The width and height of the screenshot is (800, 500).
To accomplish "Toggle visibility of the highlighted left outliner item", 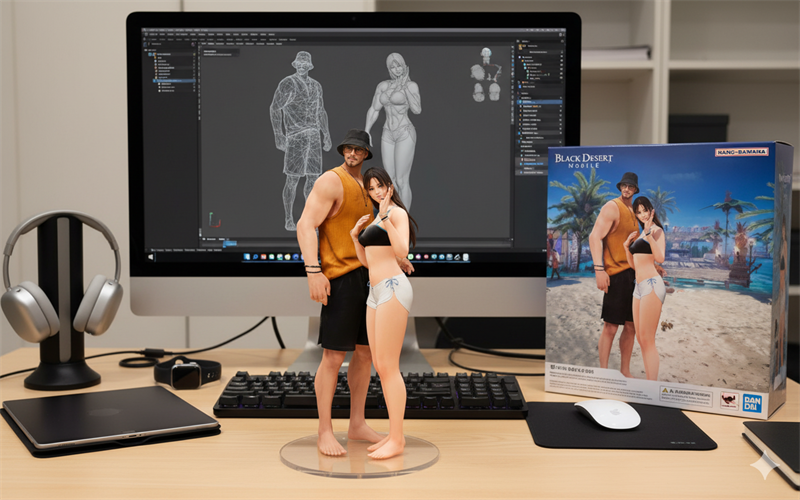I will 196,80.
